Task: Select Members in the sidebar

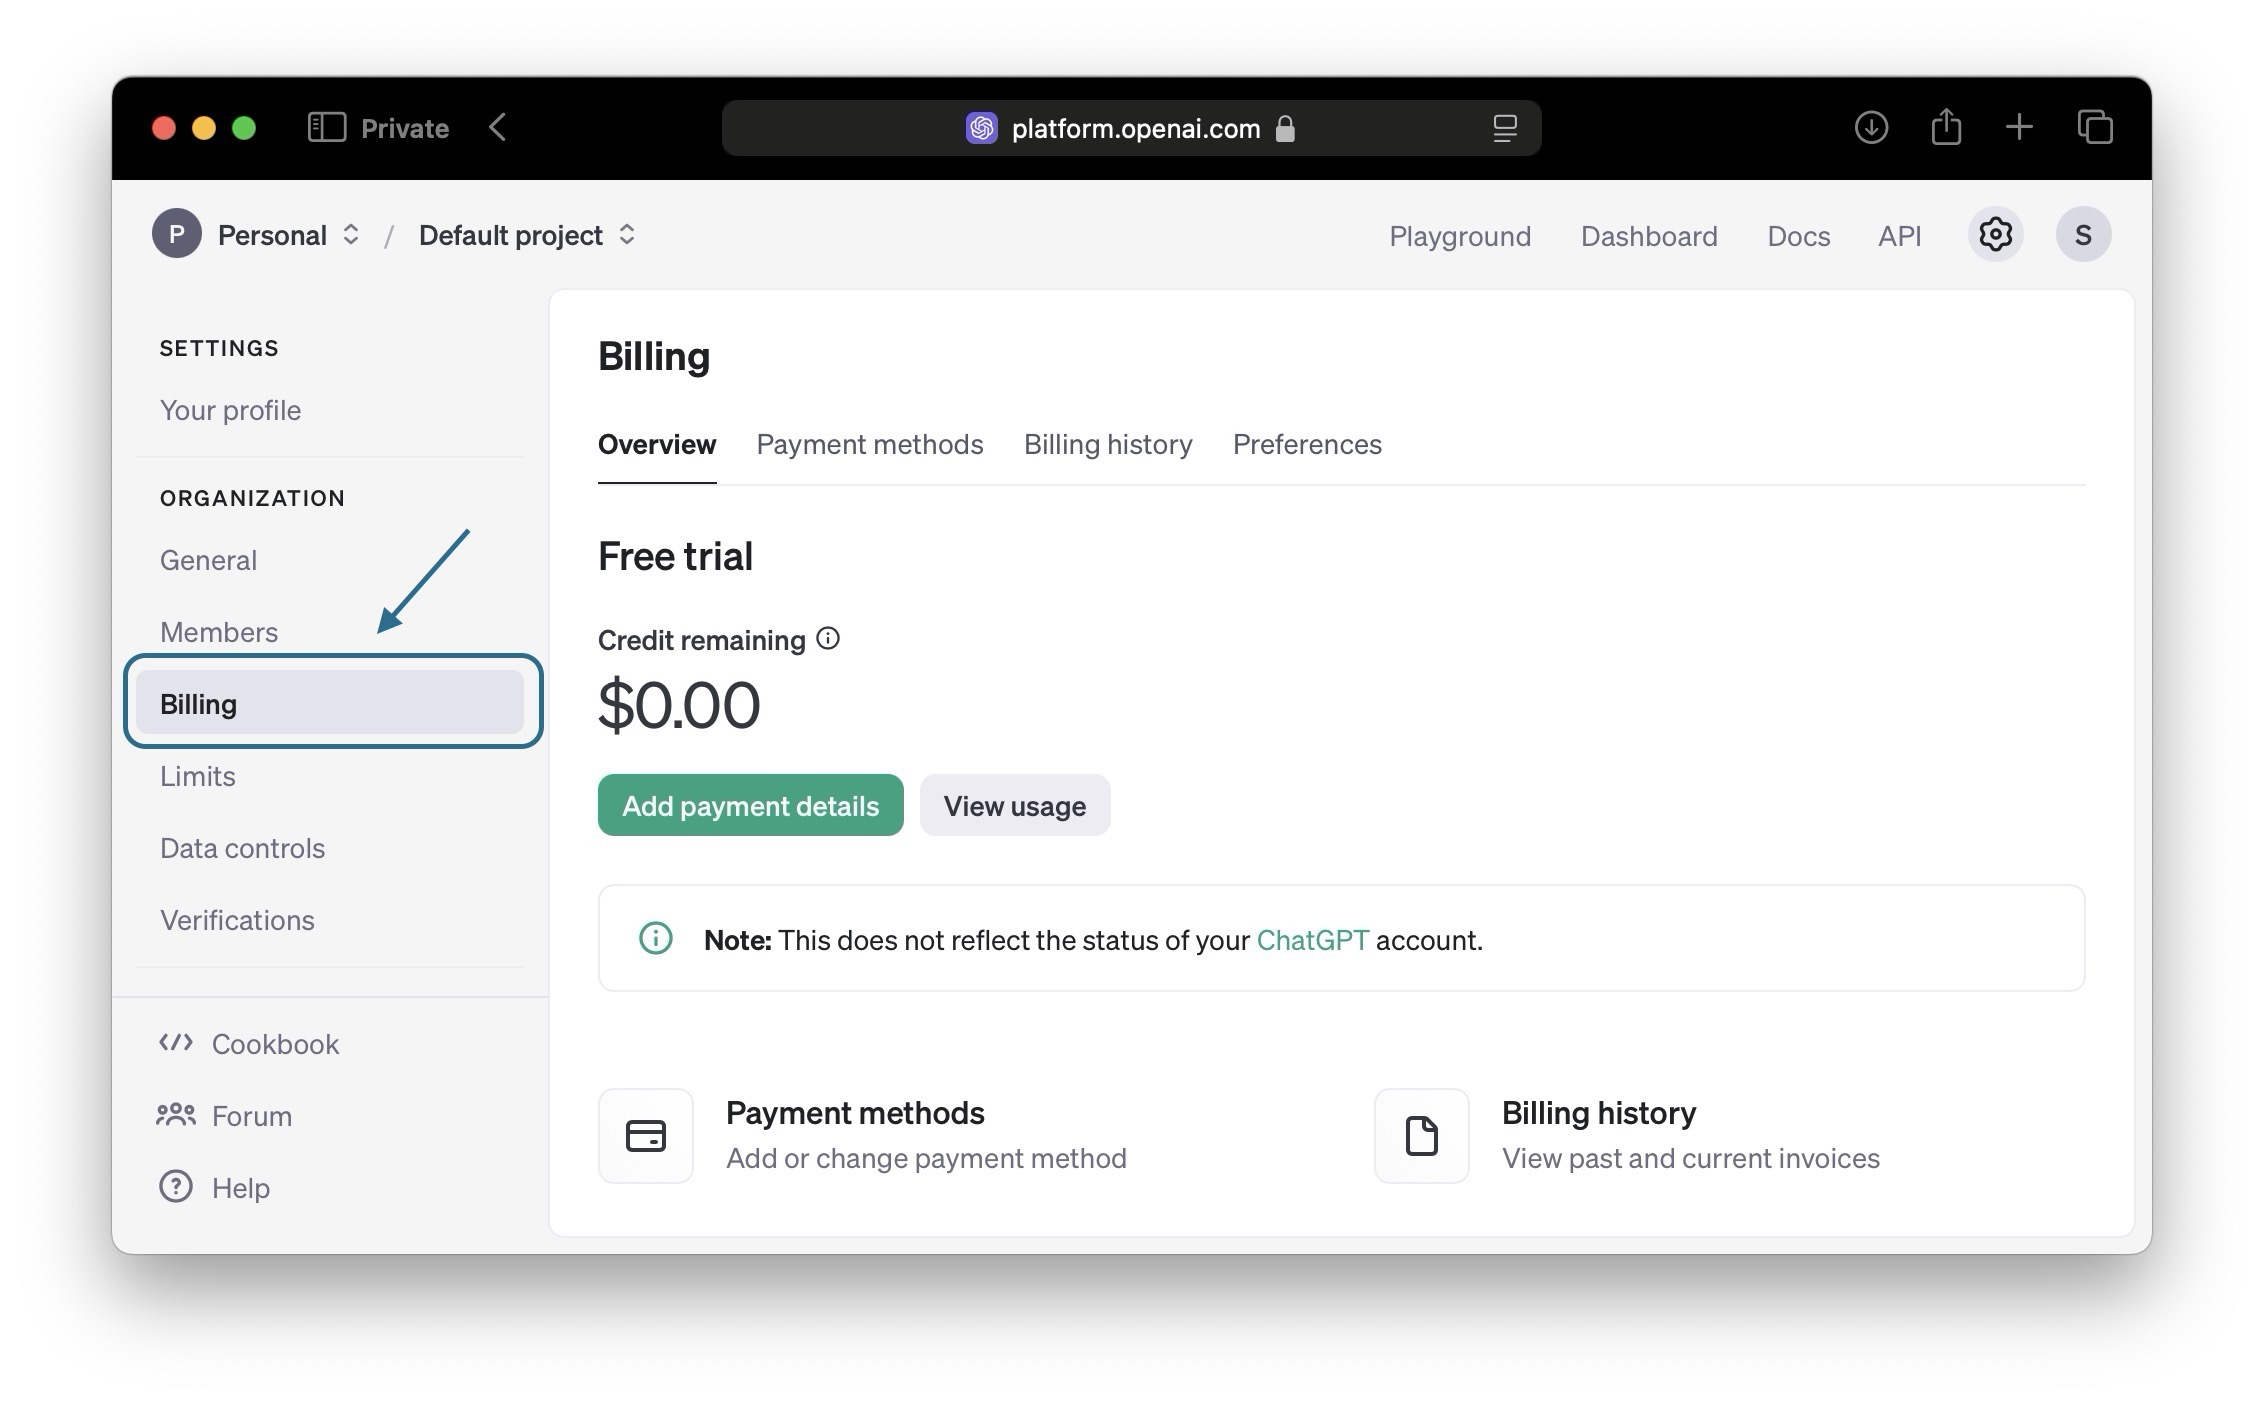Action: (x=219, y=632)
